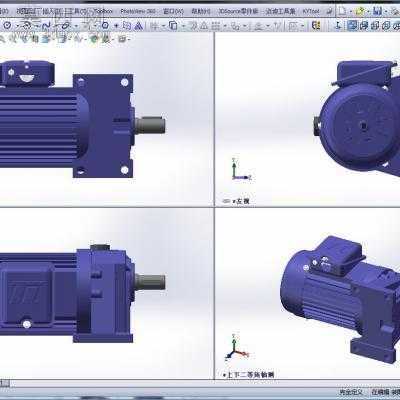Expand the Save dropdown arrow
This screenshot has height=400, width=400.
[386, 11]
